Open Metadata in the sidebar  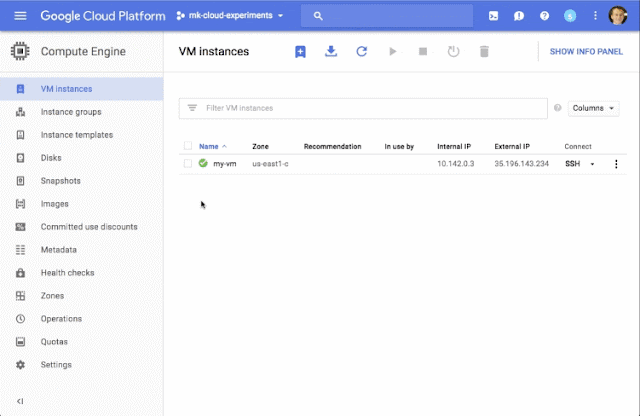click(x=82, y=249)
